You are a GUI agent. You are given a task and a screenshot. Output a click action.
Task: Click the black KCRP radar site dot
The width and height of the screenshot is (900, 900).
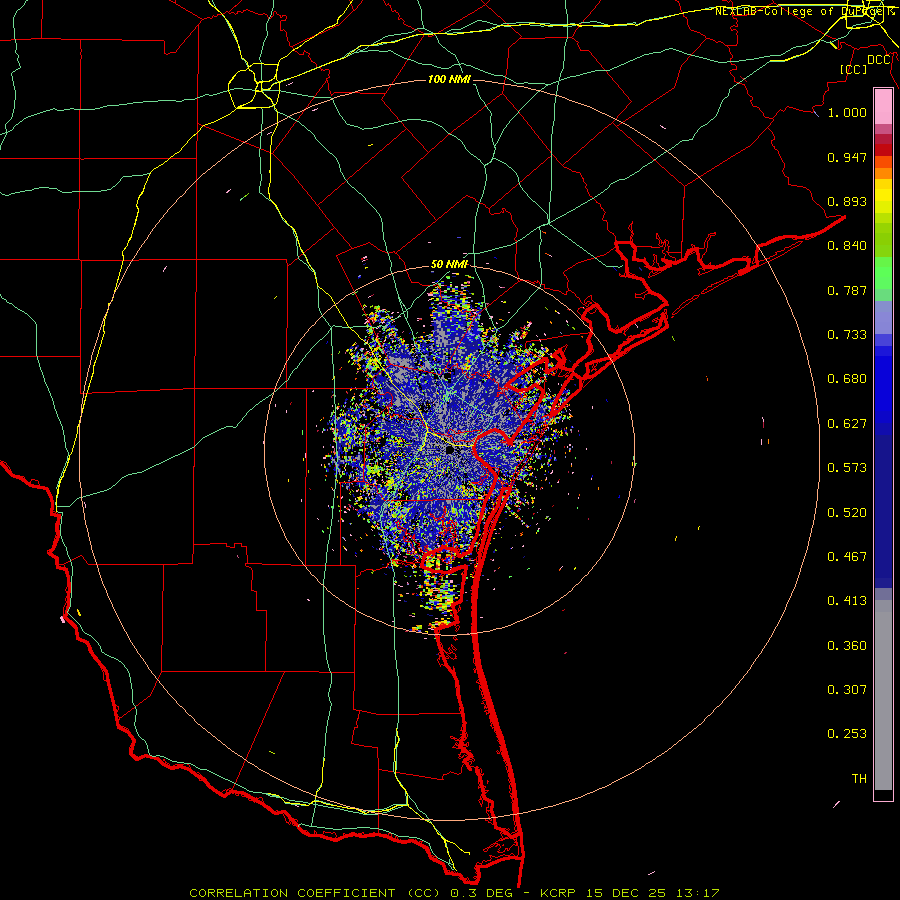[x=449, y=450]
